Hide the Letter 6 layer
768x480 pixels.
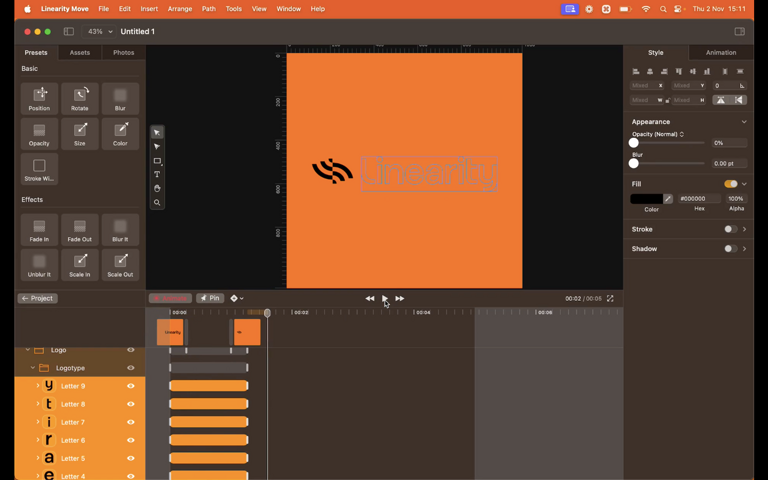(131, 440)
